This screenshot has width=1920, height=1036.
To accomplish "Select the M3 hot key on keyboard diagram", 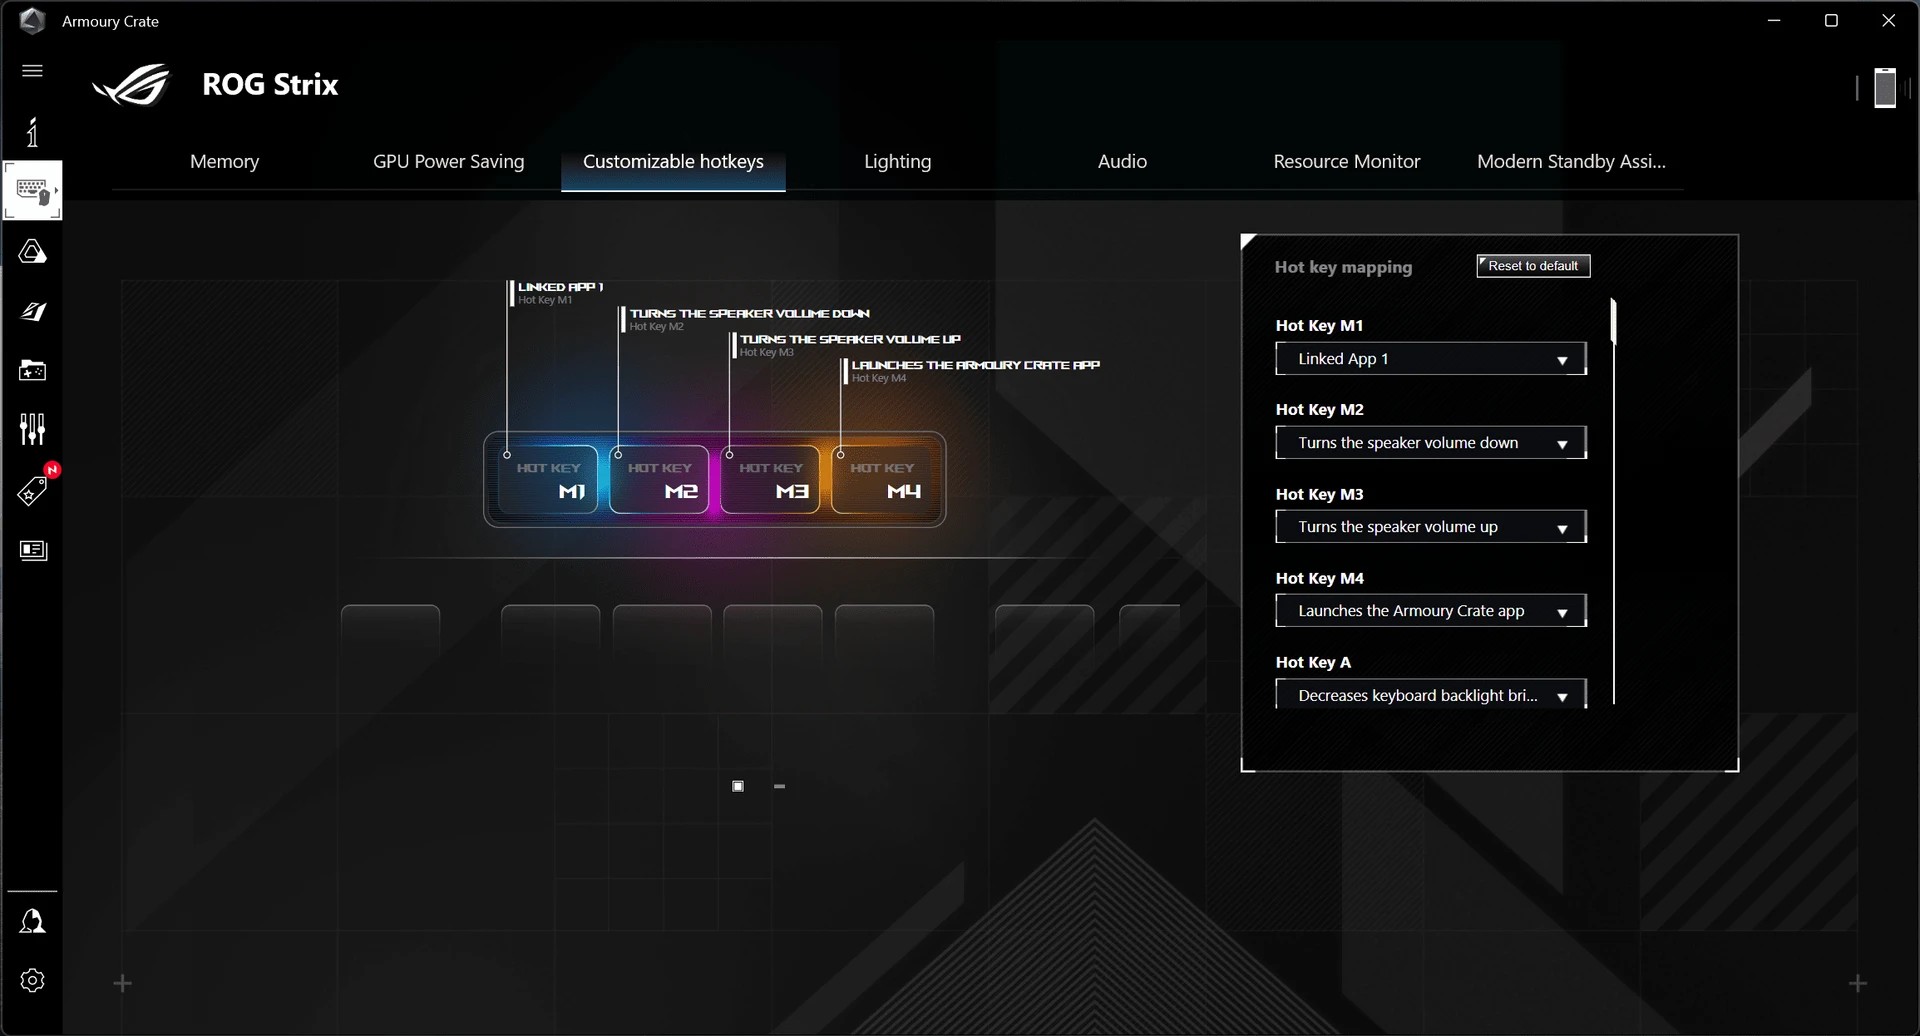I will 770,480.
